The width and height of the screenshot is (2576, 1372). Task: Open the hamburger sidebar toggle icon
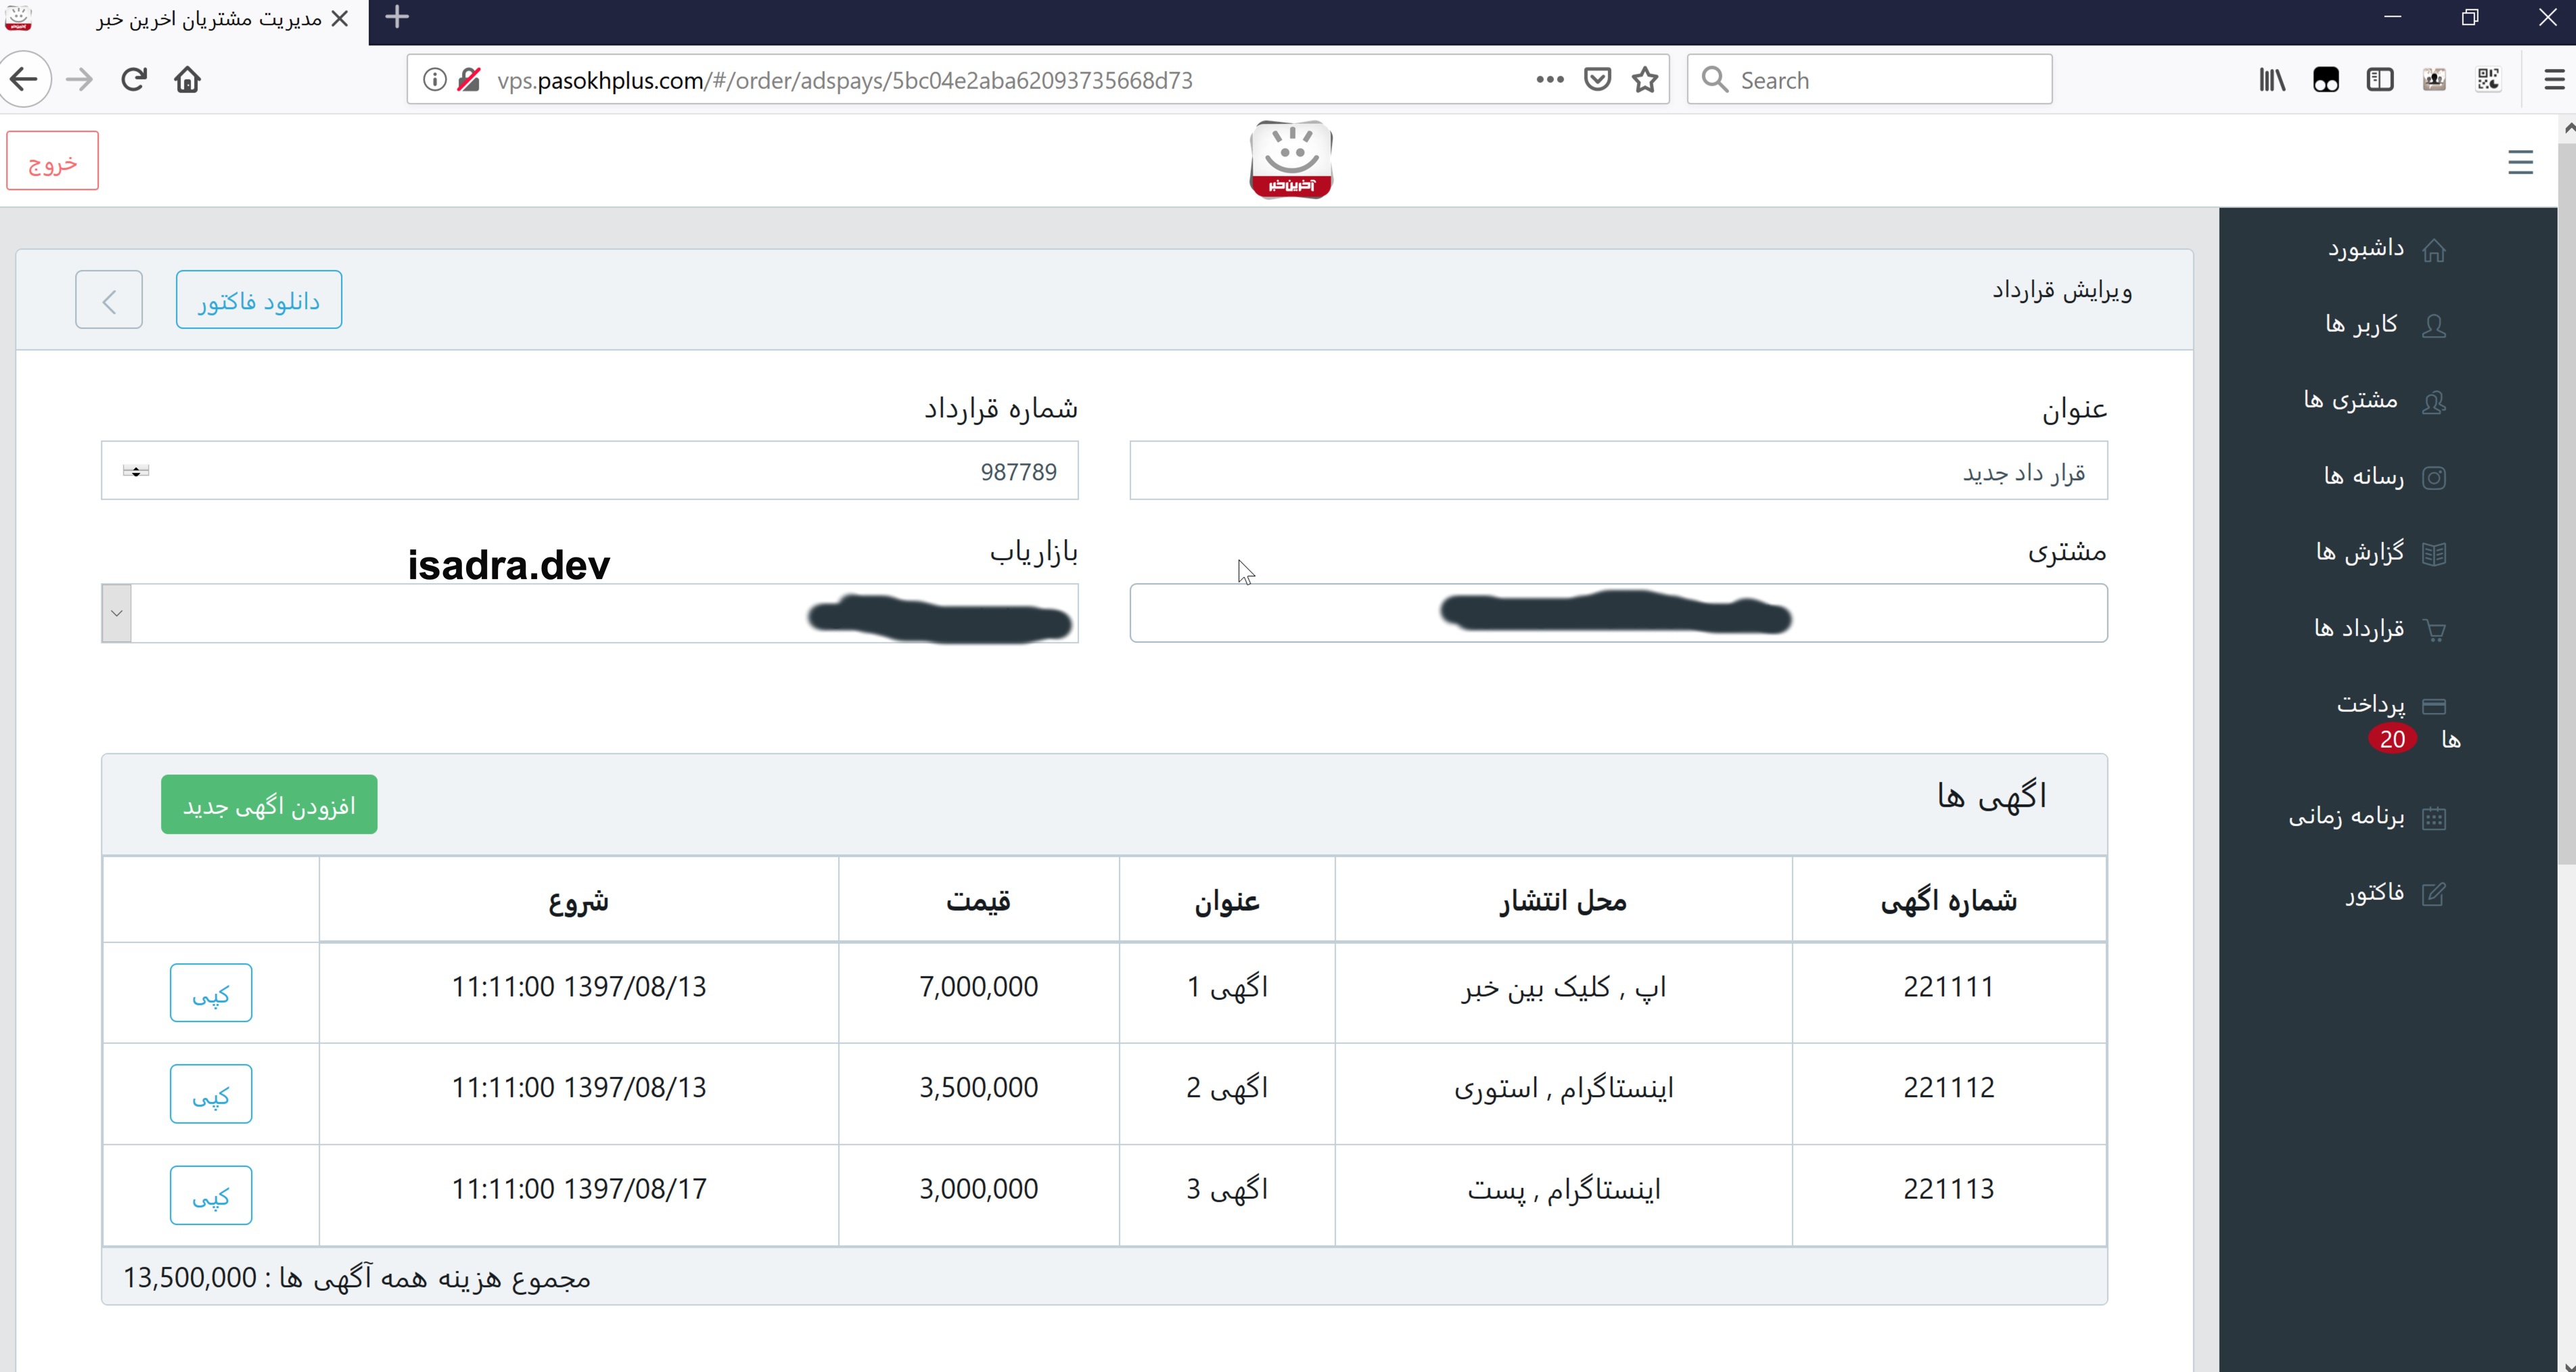click(x=2520, y=162)
